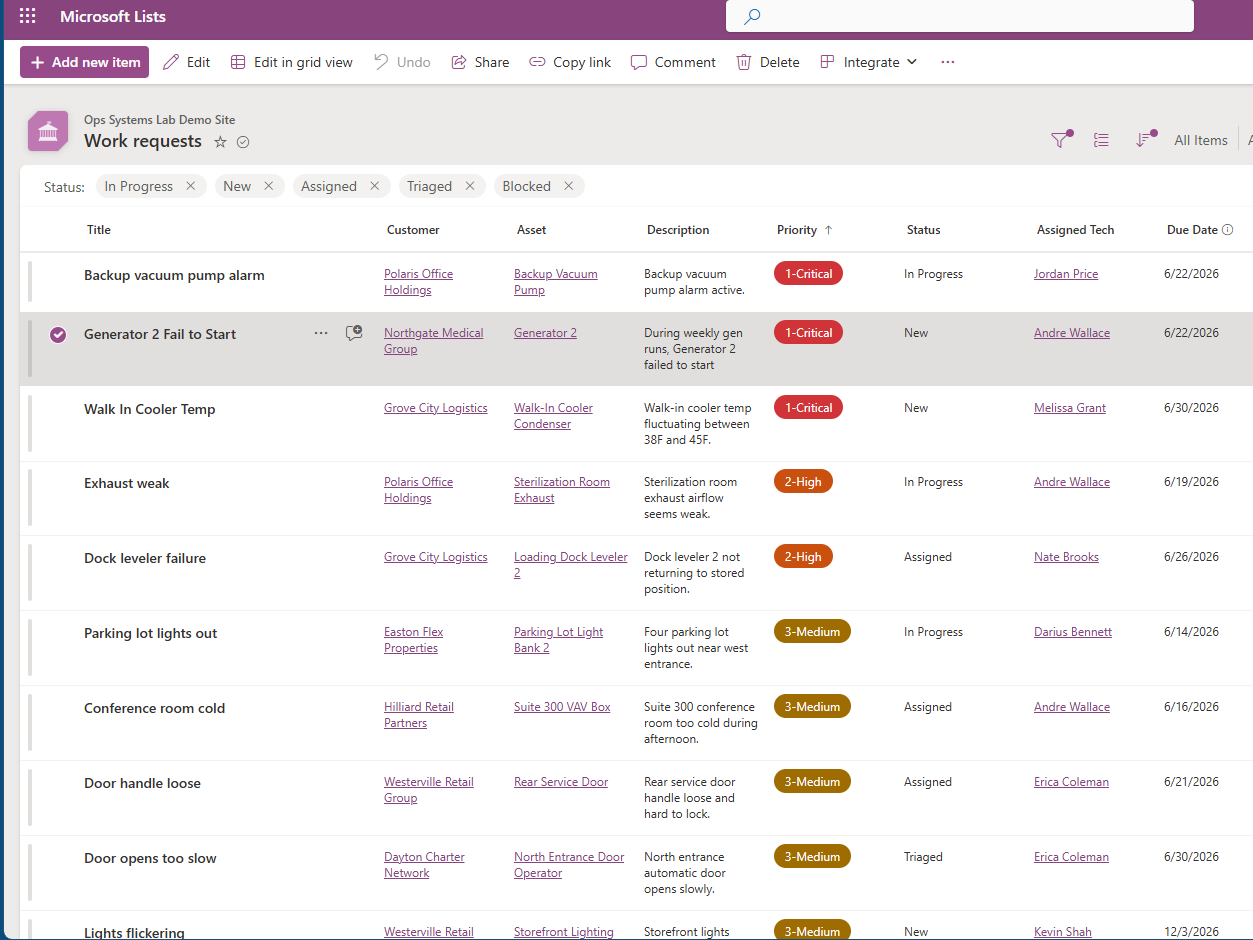Open Kevin Shah tech link

click(1063, 932)
